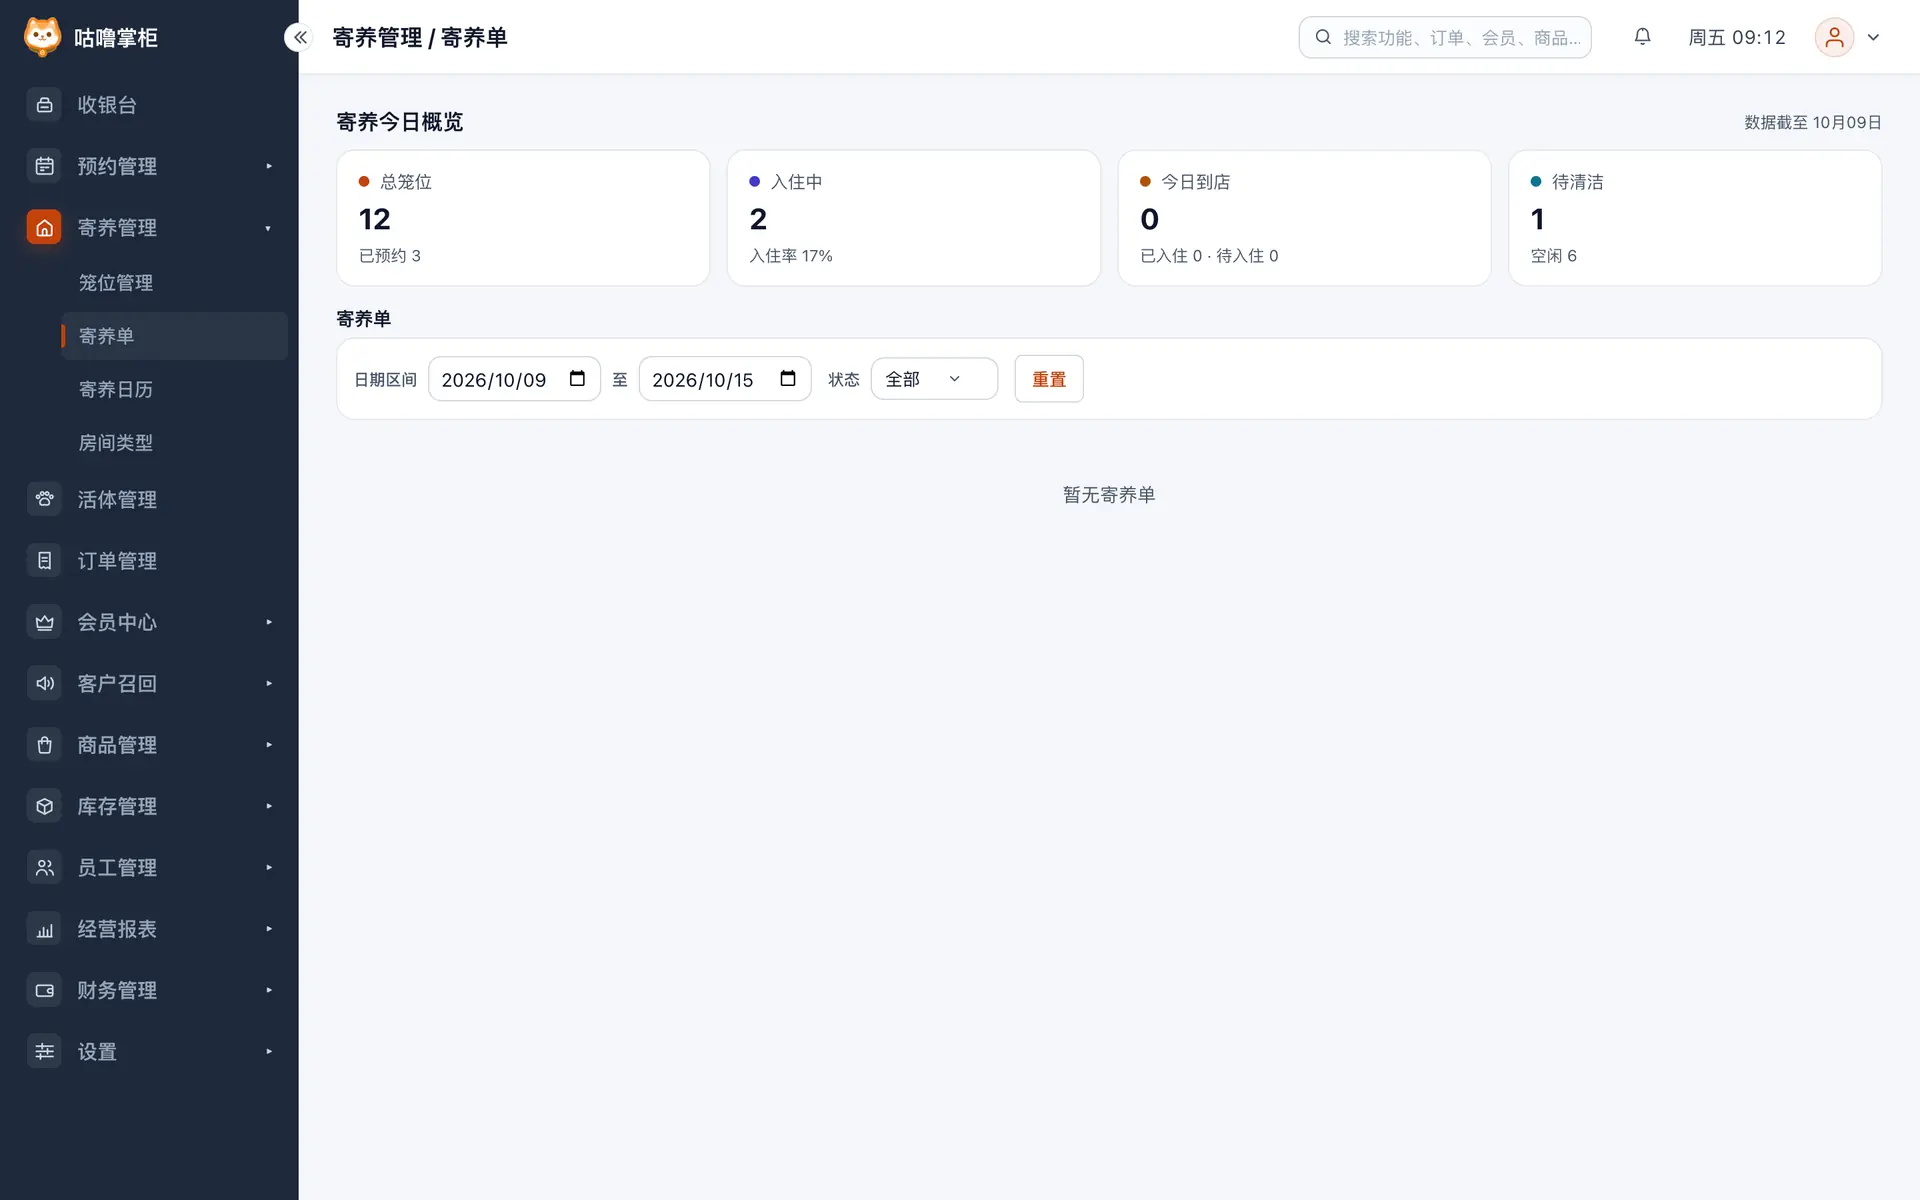Focus the global search input field
Screen dimensions: 1920x1200
click(x=1445, y=37)
